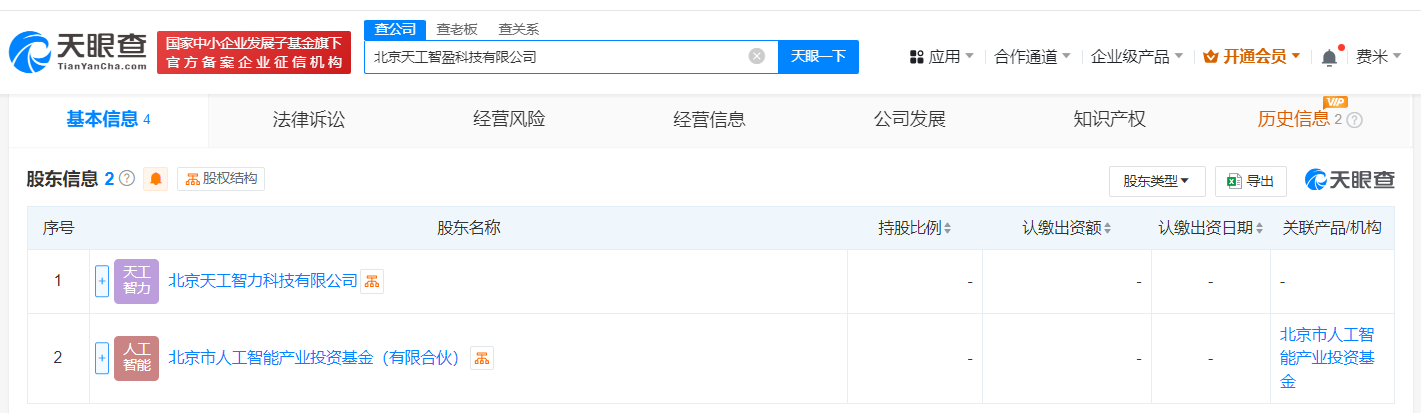The height and width of the screenshot is (413, 1421).
Task: Open equity structure icon for 北京天工智力科技有限公司
Action: tap(372, 281)
